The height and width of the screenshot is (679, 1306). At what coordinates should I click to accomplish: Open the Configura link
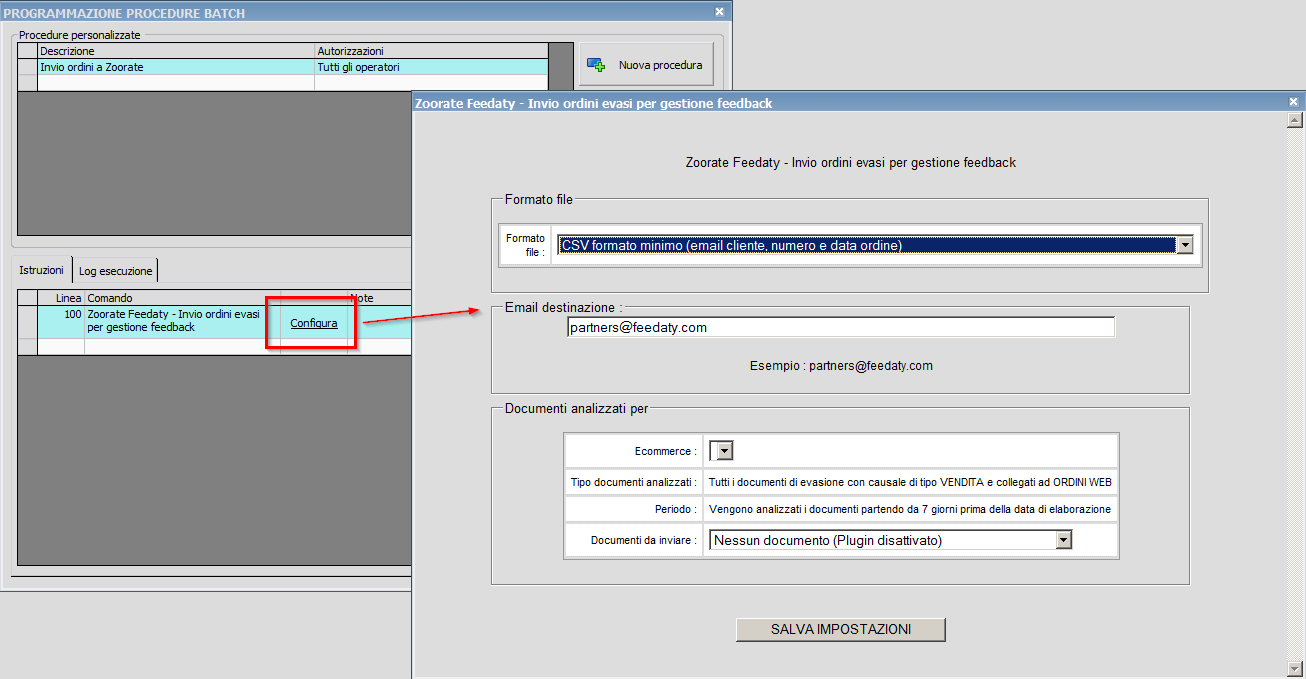point(314,323)
